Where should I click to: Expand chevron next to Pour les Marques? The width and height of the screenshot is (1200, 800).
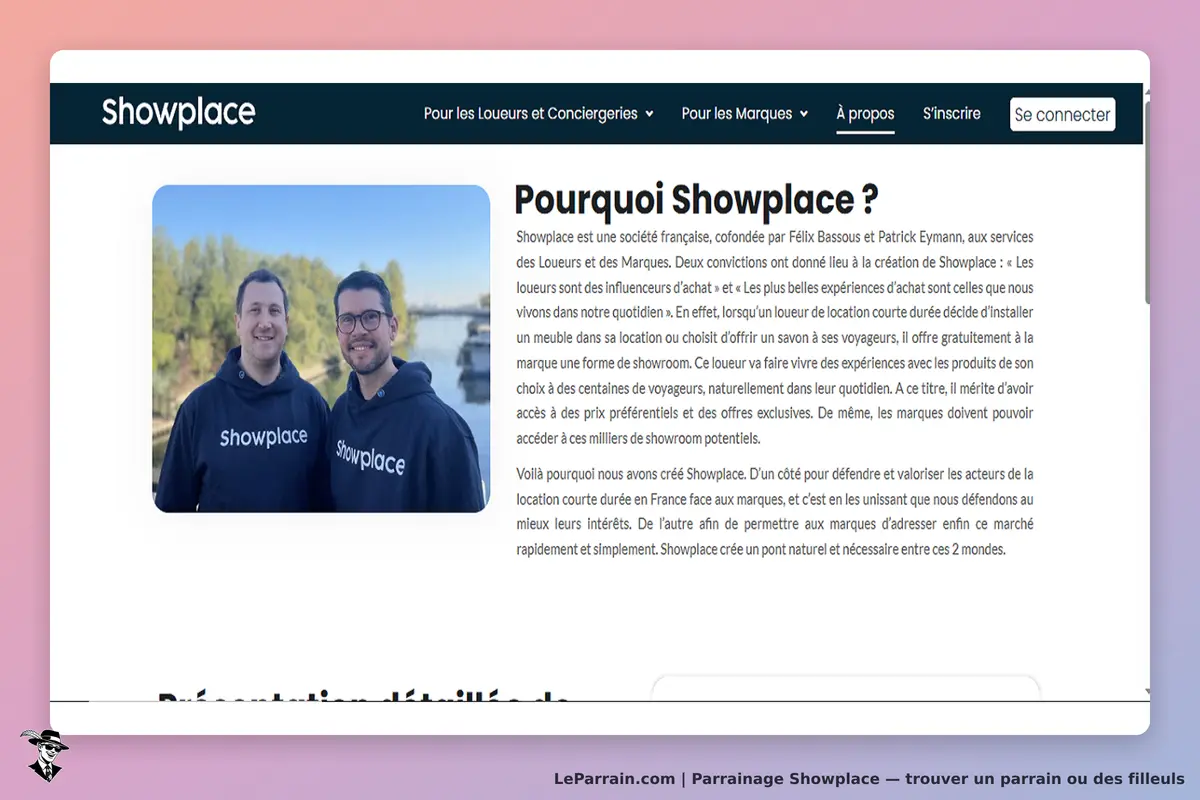click(x=803, y=114)
